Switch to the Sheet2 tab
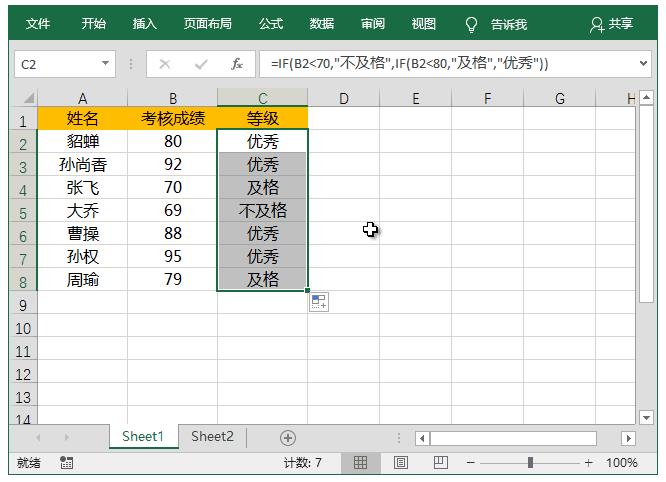 tap(212, 437)
